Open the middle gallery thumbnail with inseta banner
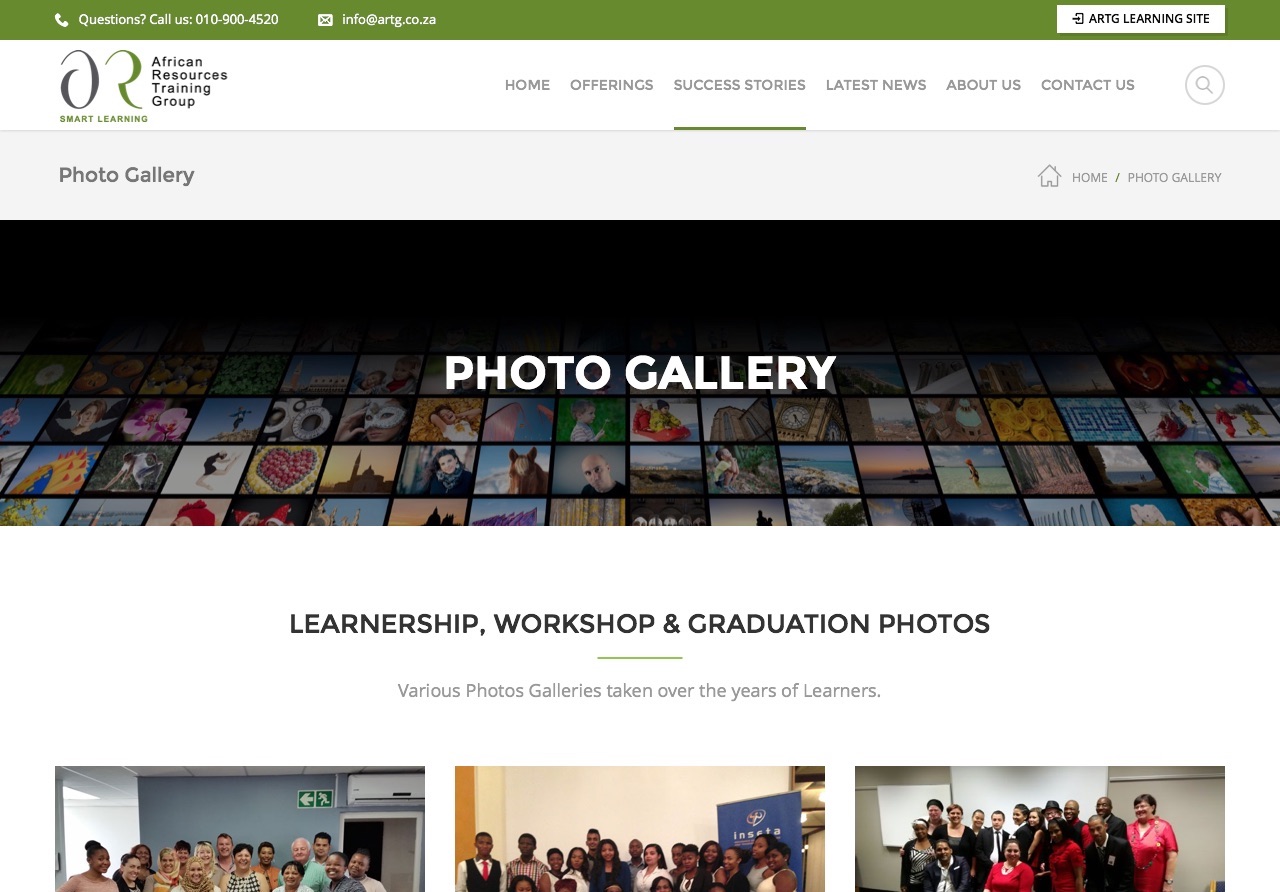 [640, 829]
